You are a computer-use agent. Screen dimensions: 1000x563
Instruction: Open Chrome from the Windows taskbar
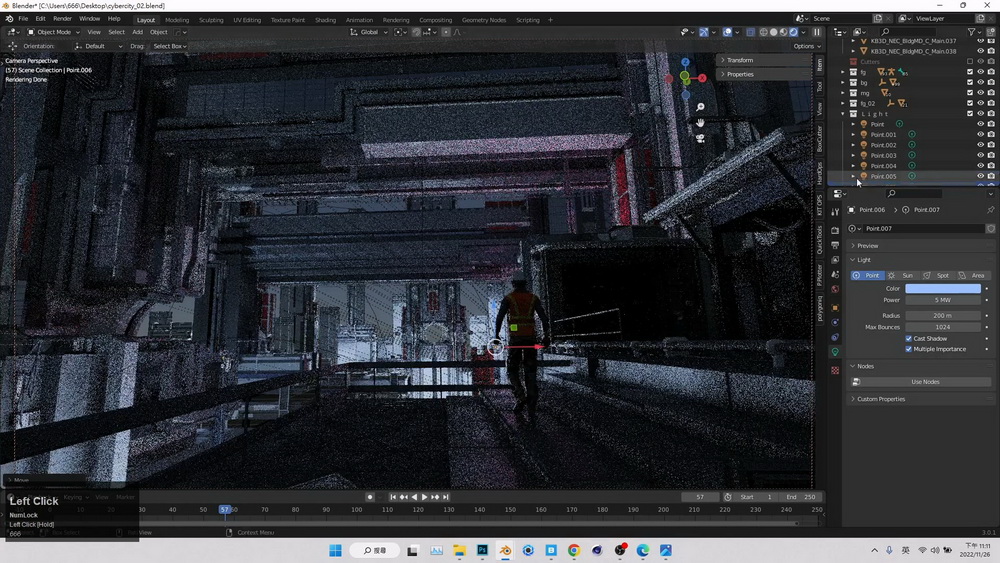point(574,550)
